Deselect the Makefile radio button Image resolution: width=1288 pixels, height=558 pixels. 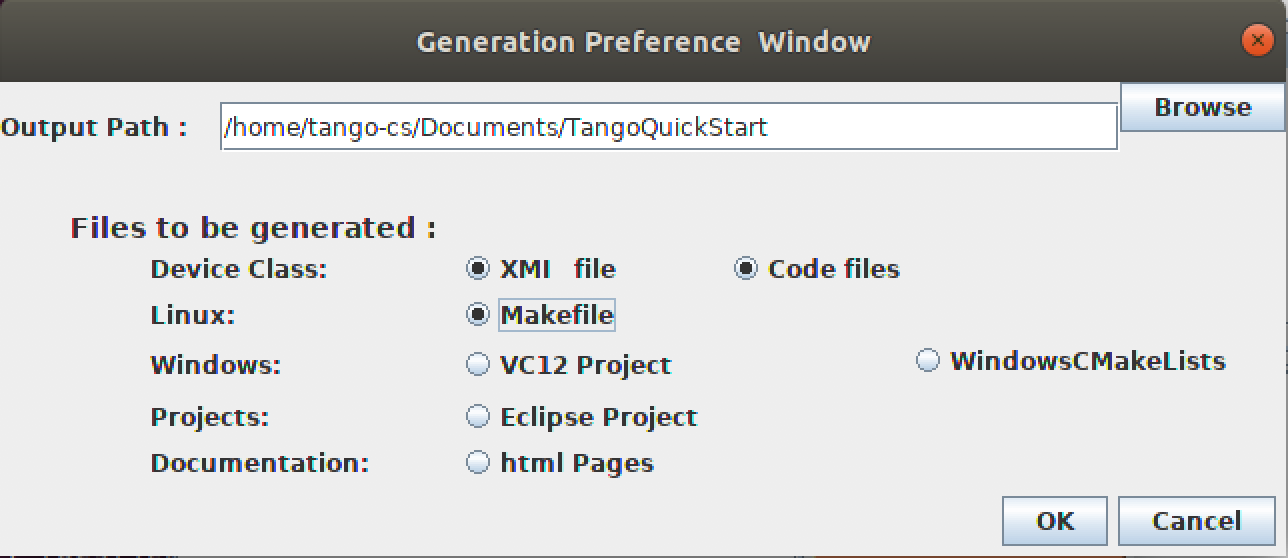click(x=541, y=315)
